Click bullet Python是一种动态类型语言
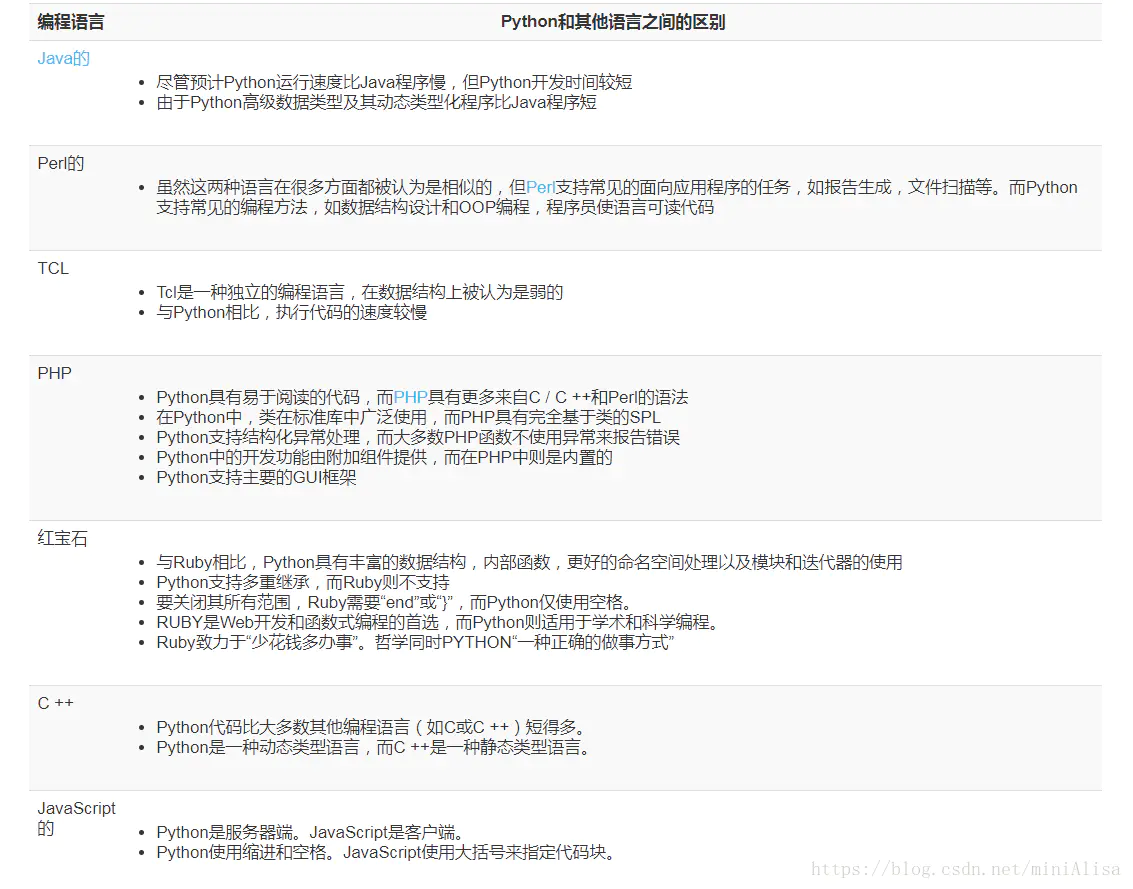Viewport: 1133px width, 889px height. tap(374, 747)
